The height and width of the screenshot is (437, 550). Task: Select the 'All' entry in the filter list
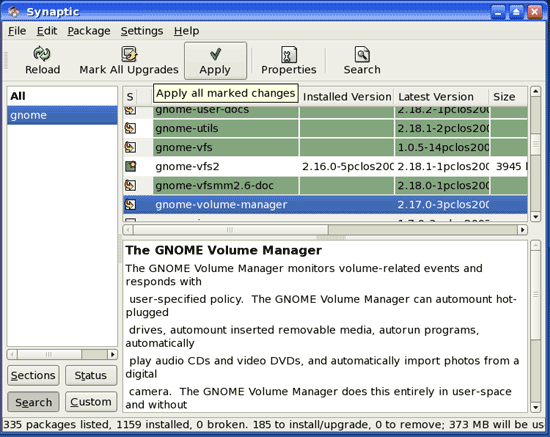[62, 96]
